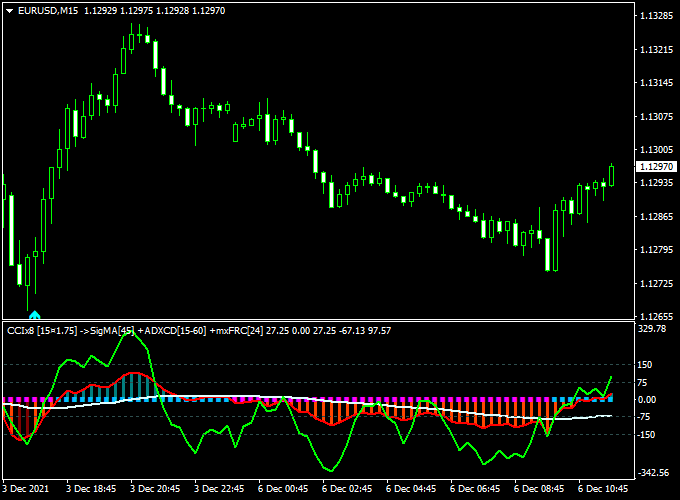Image resolution: width=680 pixels, height=500 pixels.
Task: Click the 3 Dec 18:45 time label
Action: [91, 489]
